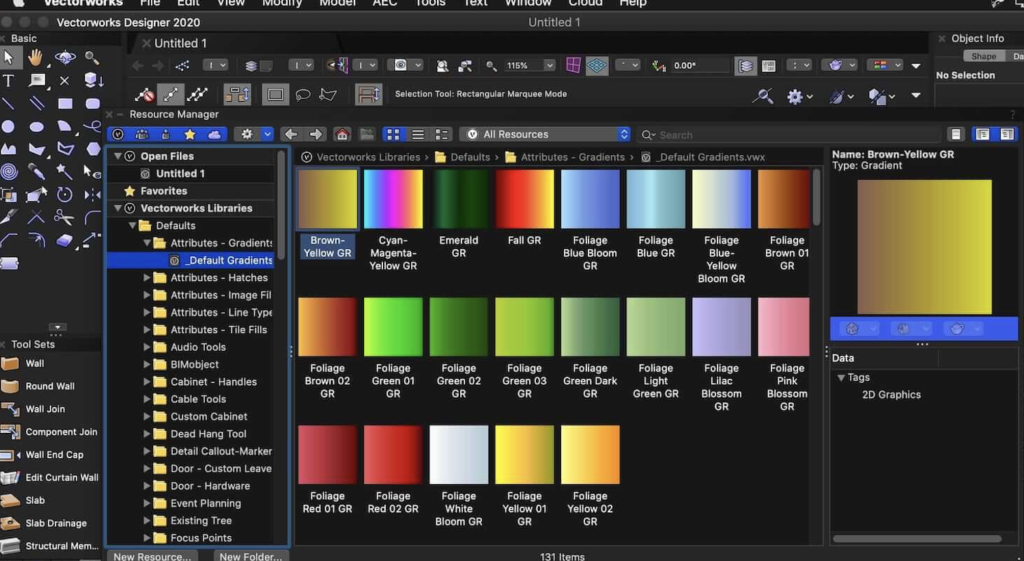Select the Text tool
The height and width of the screenshot is (561, 1024).
(x=8, y=81)
